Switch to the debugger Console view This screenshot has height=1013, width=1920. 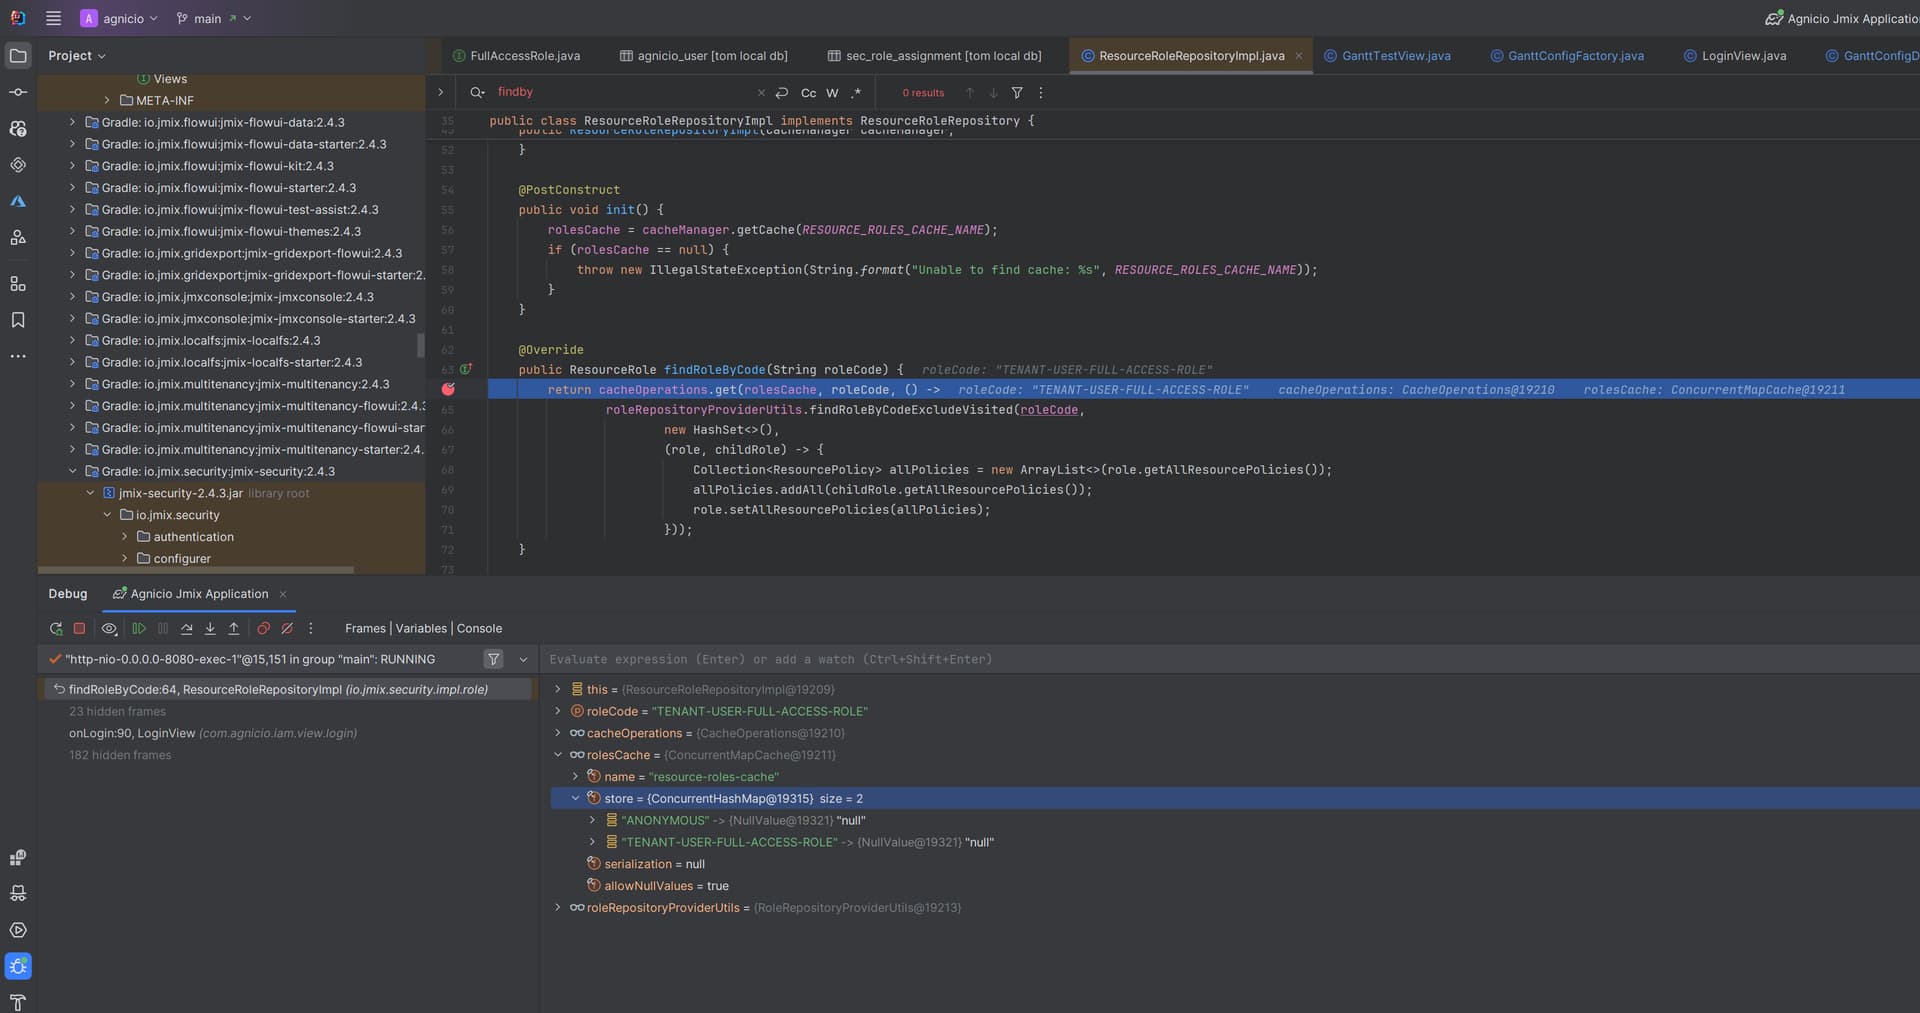(479, 629)
